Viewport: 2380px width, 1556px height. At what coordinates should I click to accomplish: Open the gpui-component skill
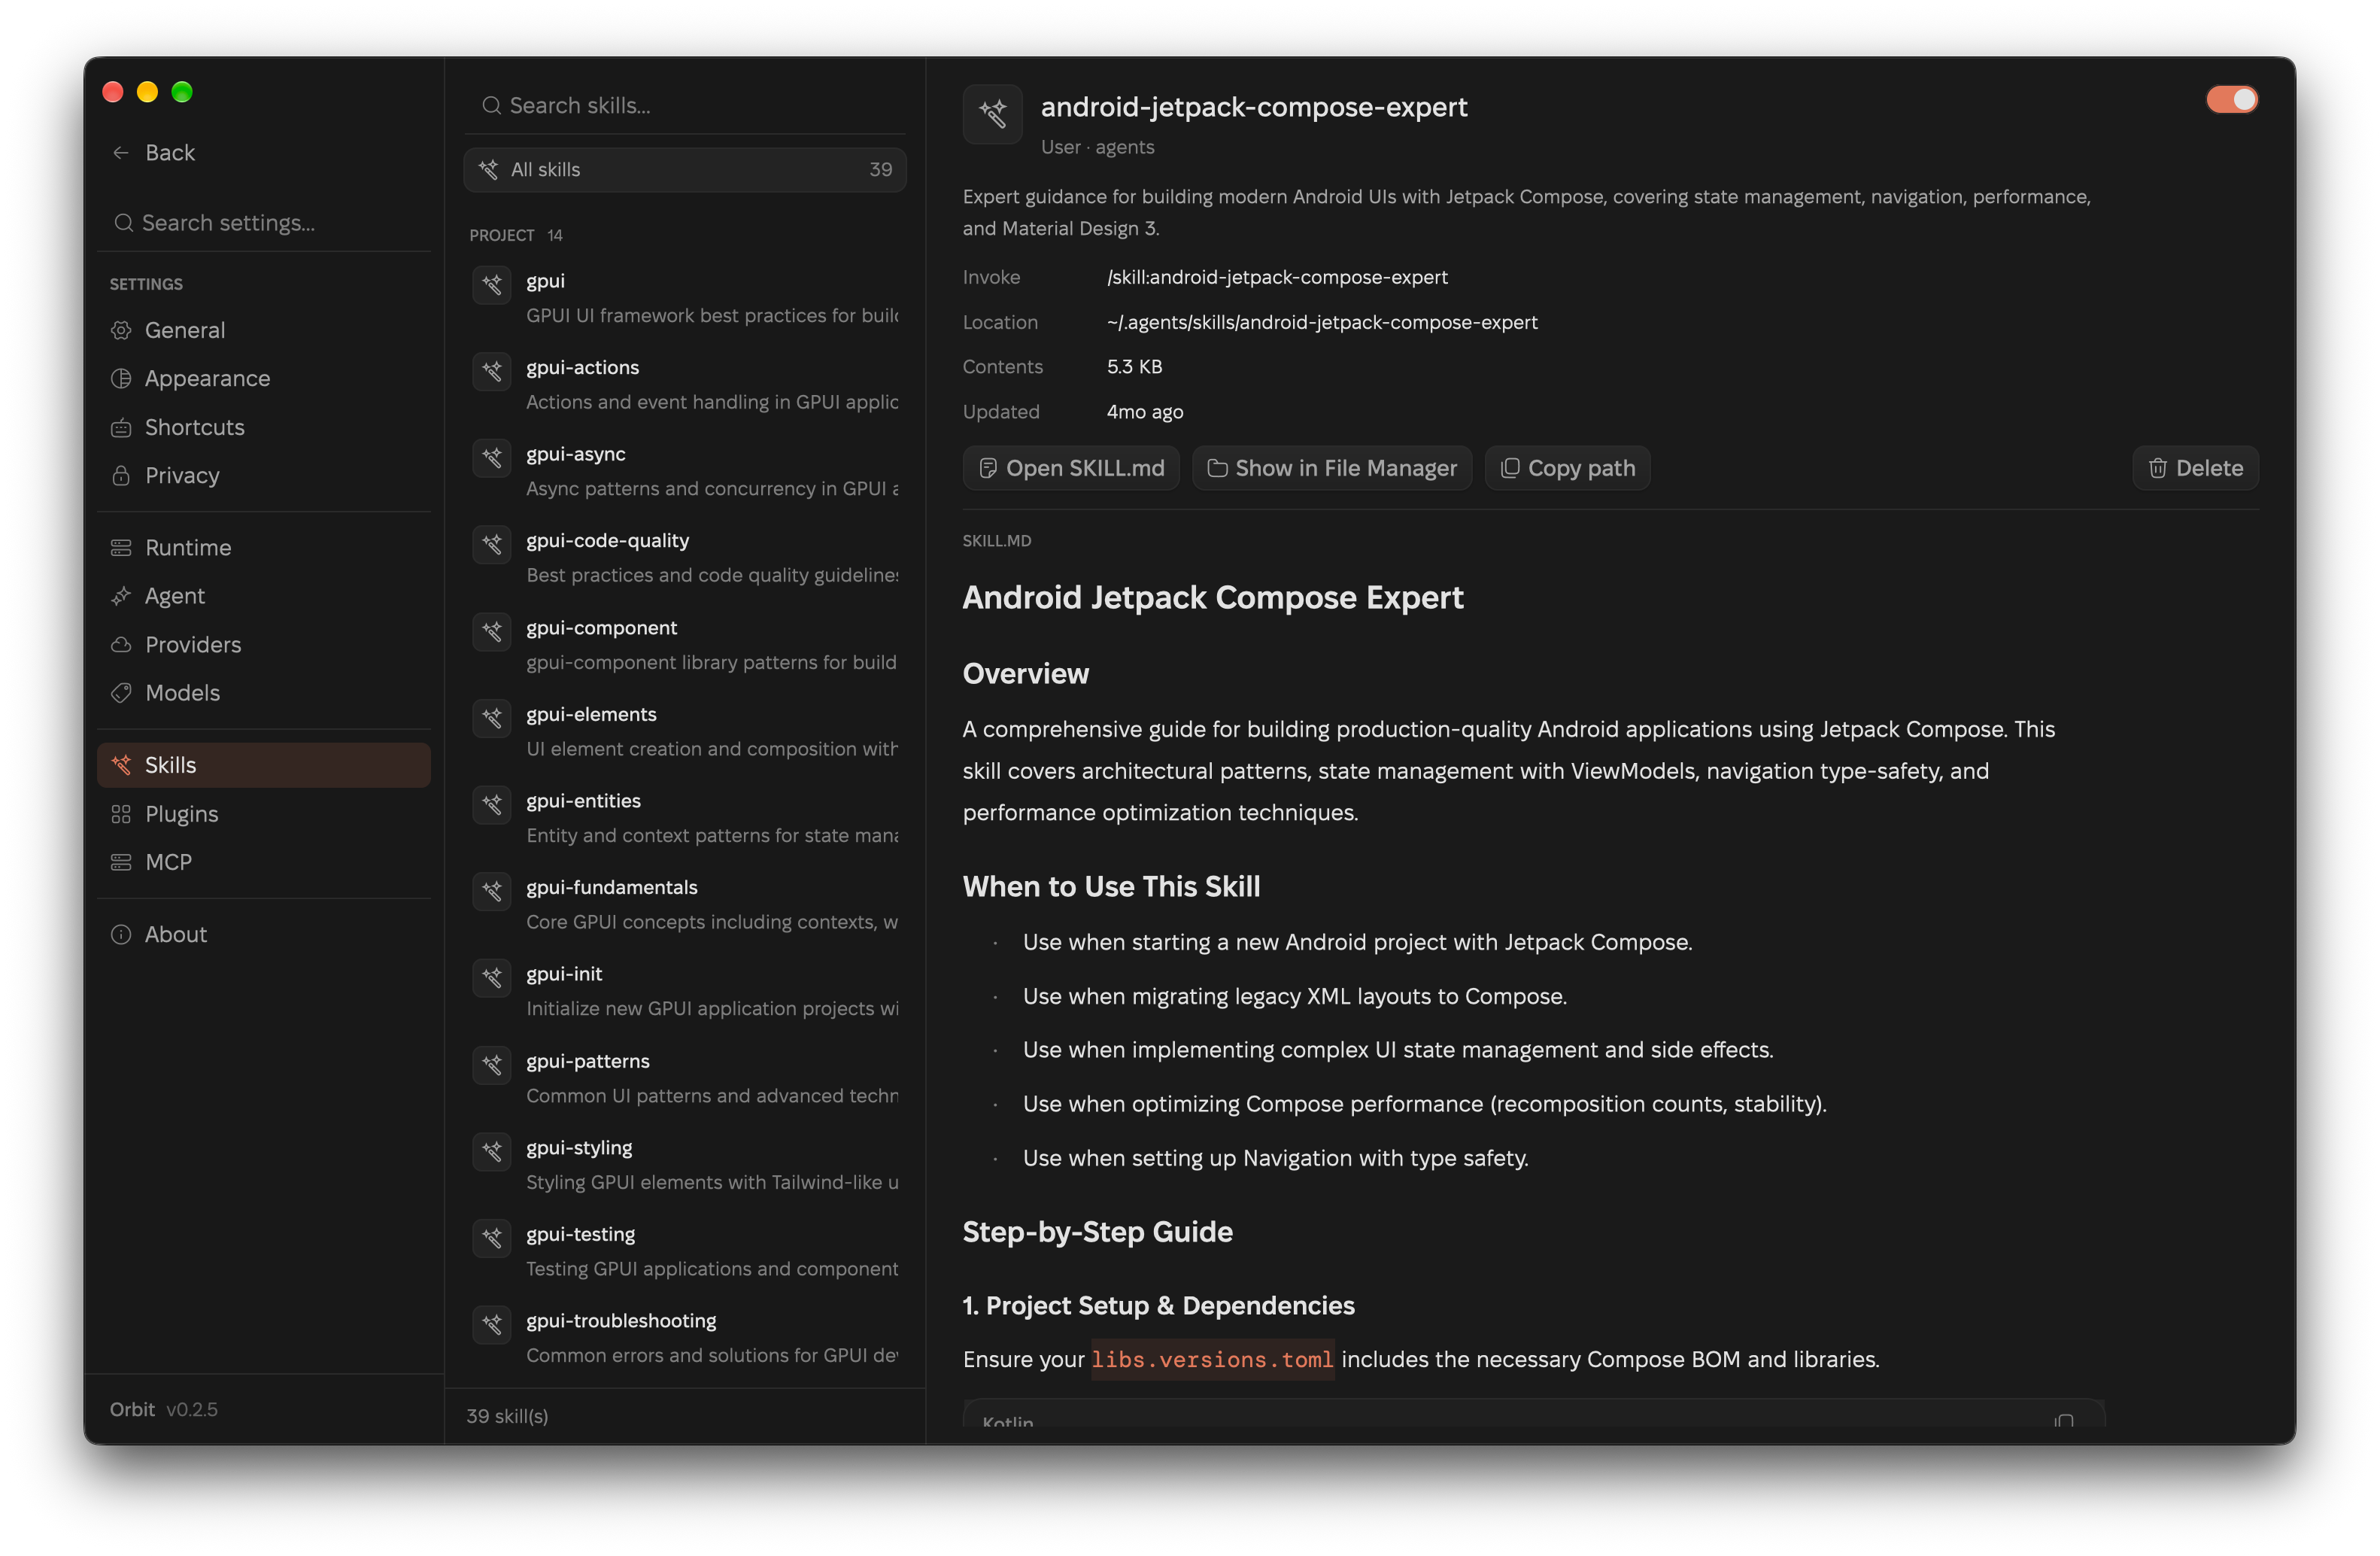pyautogui.click(x=685, y=644)
